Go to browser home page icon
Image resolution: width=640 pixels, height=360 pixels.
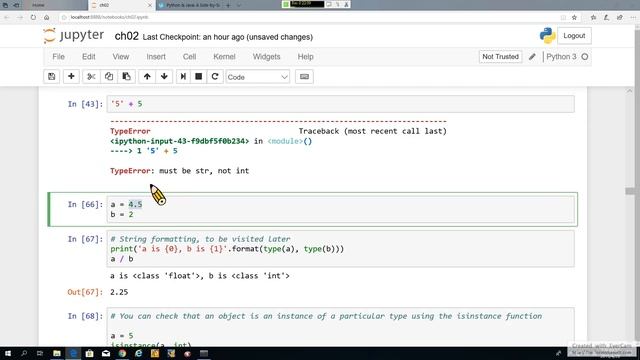(47, 17)
